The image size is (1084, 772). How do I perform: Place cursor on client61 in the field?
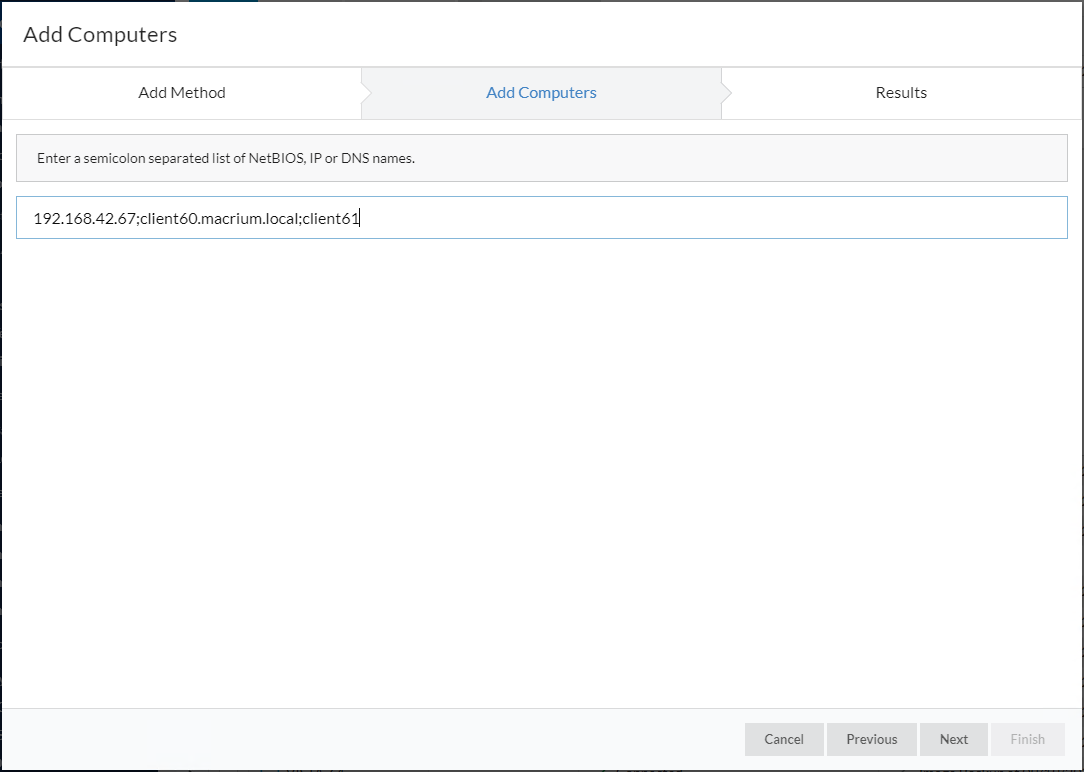(x=330, y=218)
